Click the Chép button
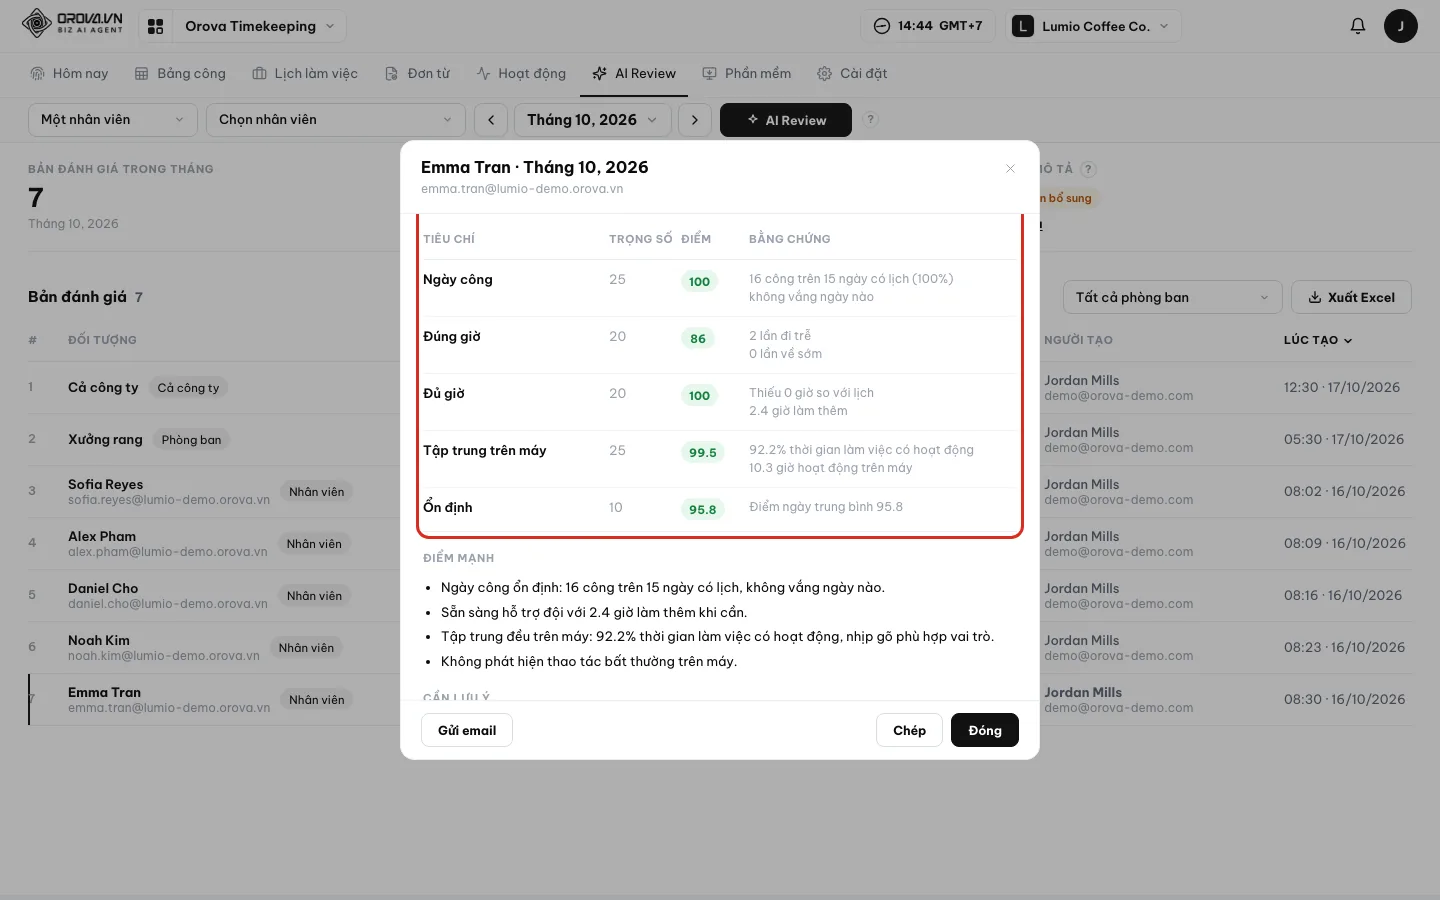The image size is (1440, 900). coord(909,730)
